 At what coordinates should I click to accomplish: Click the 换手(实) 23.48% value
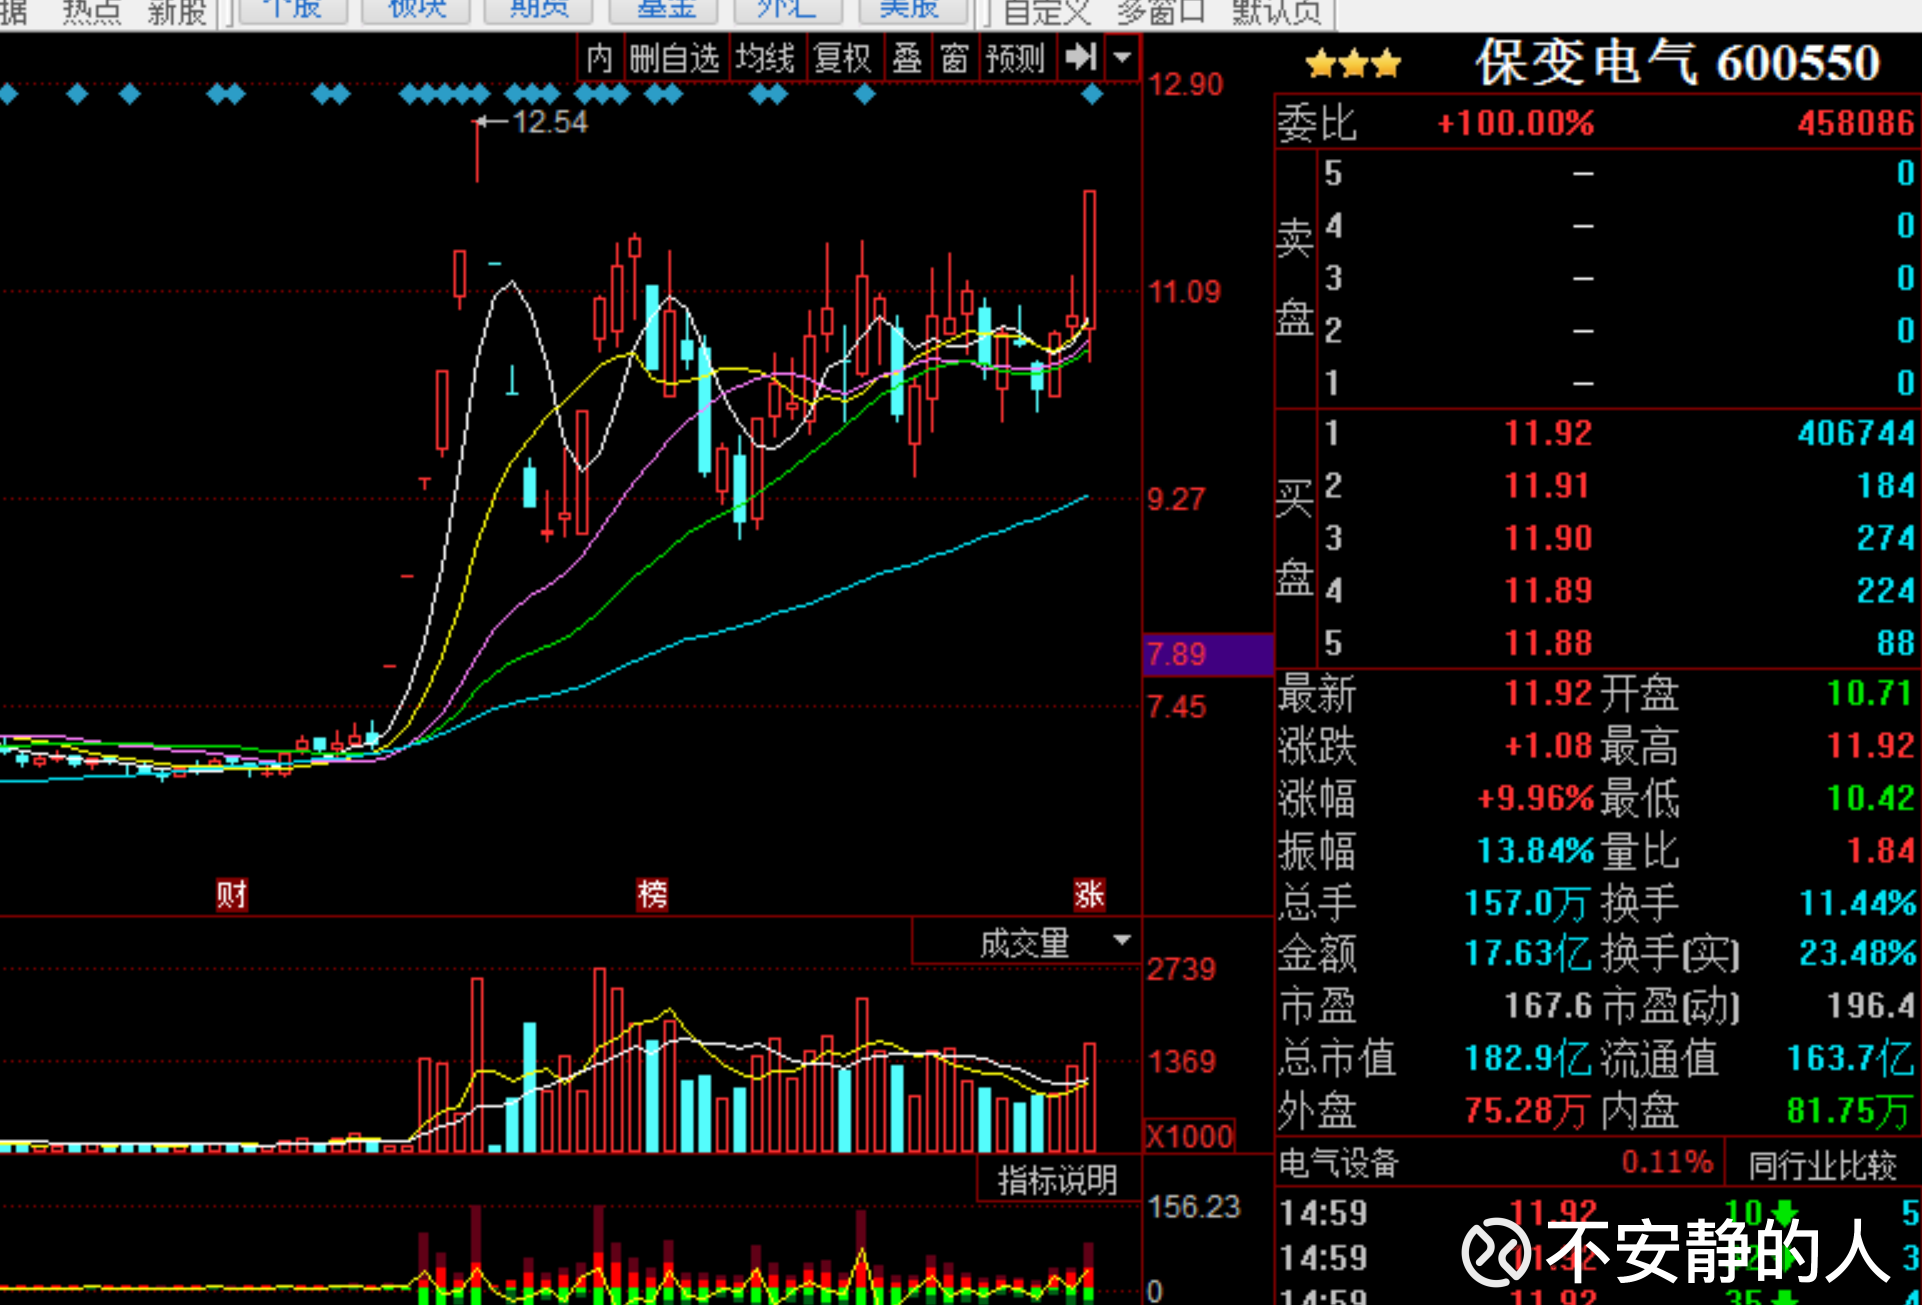[1858, 953]
